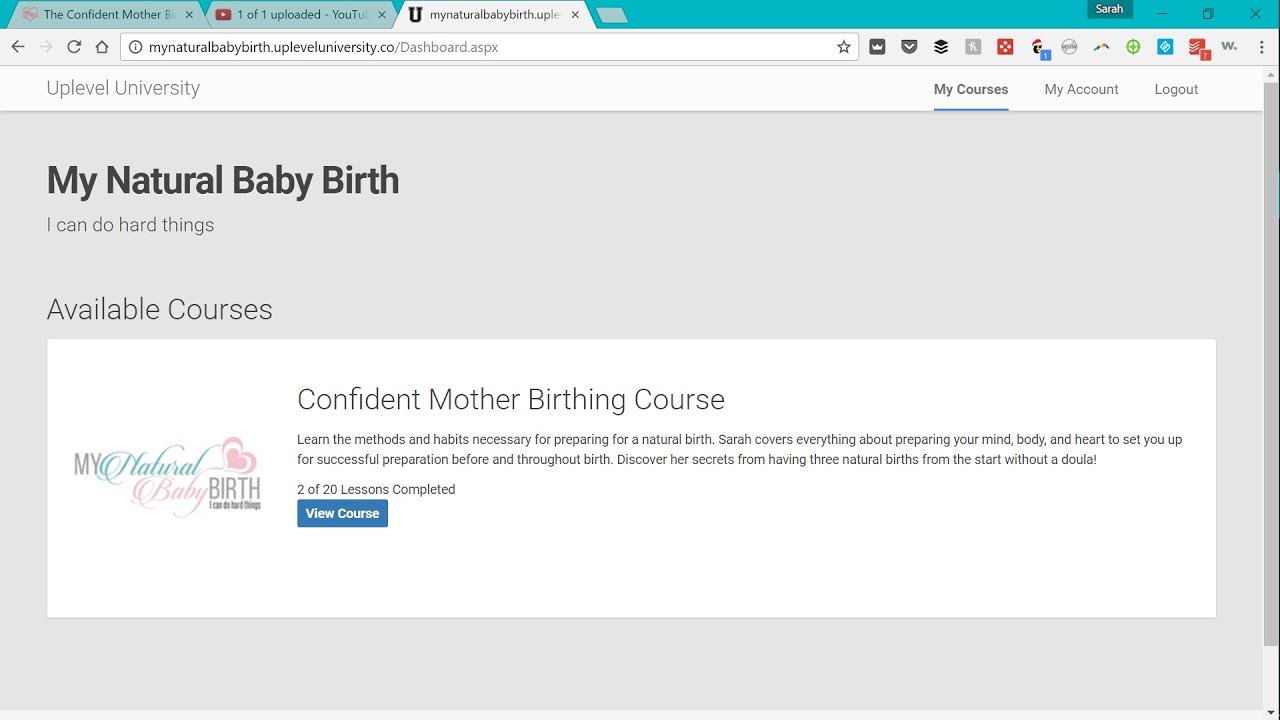
Task: Click the browser forward arrow
Action: pyautogui.click(x=46, y=47)
